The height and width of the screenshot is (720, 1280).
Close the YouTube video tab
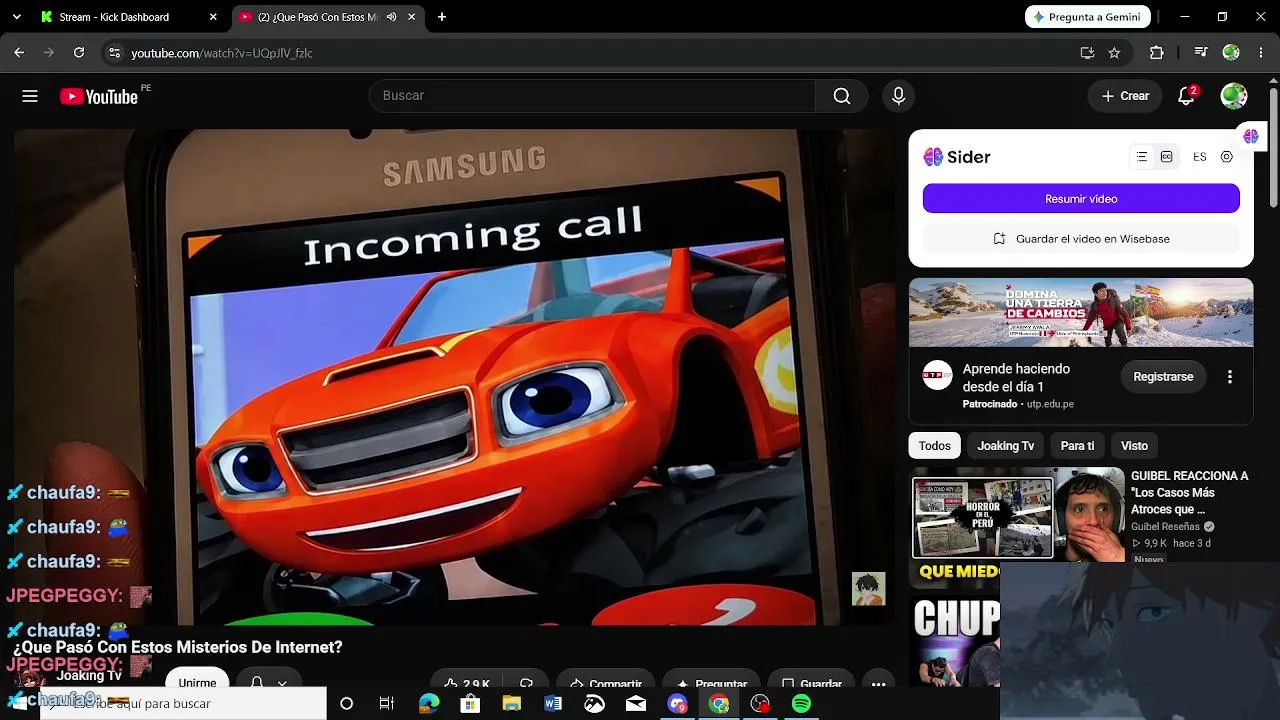(x=411, y=17)
